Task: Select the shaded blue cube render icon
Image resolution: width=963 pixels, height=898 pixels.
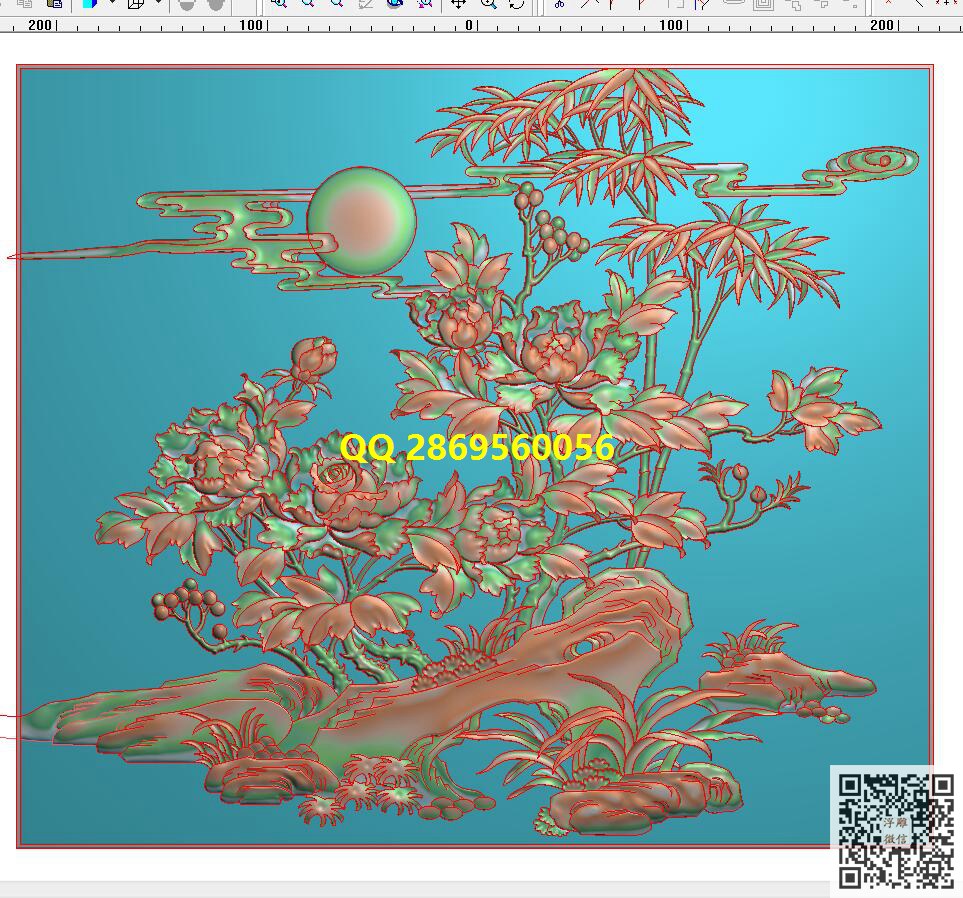Action: click(90, 4)
